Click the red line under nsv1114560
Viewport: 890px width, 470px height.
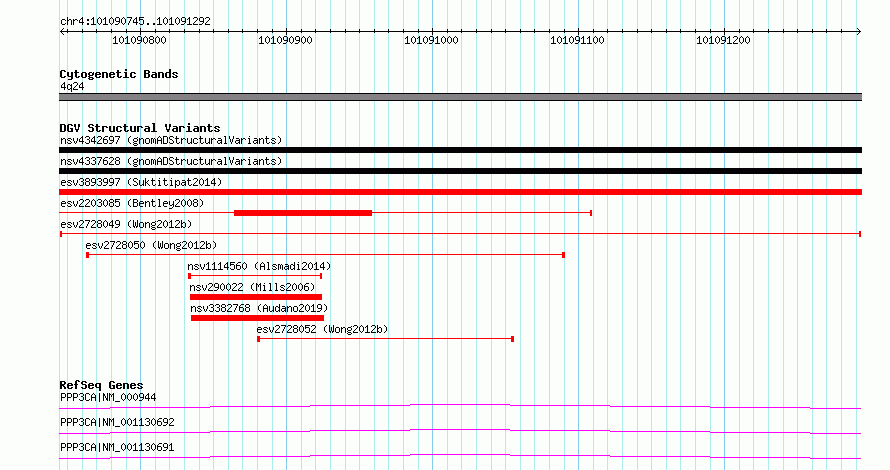[x=255, y=276]
